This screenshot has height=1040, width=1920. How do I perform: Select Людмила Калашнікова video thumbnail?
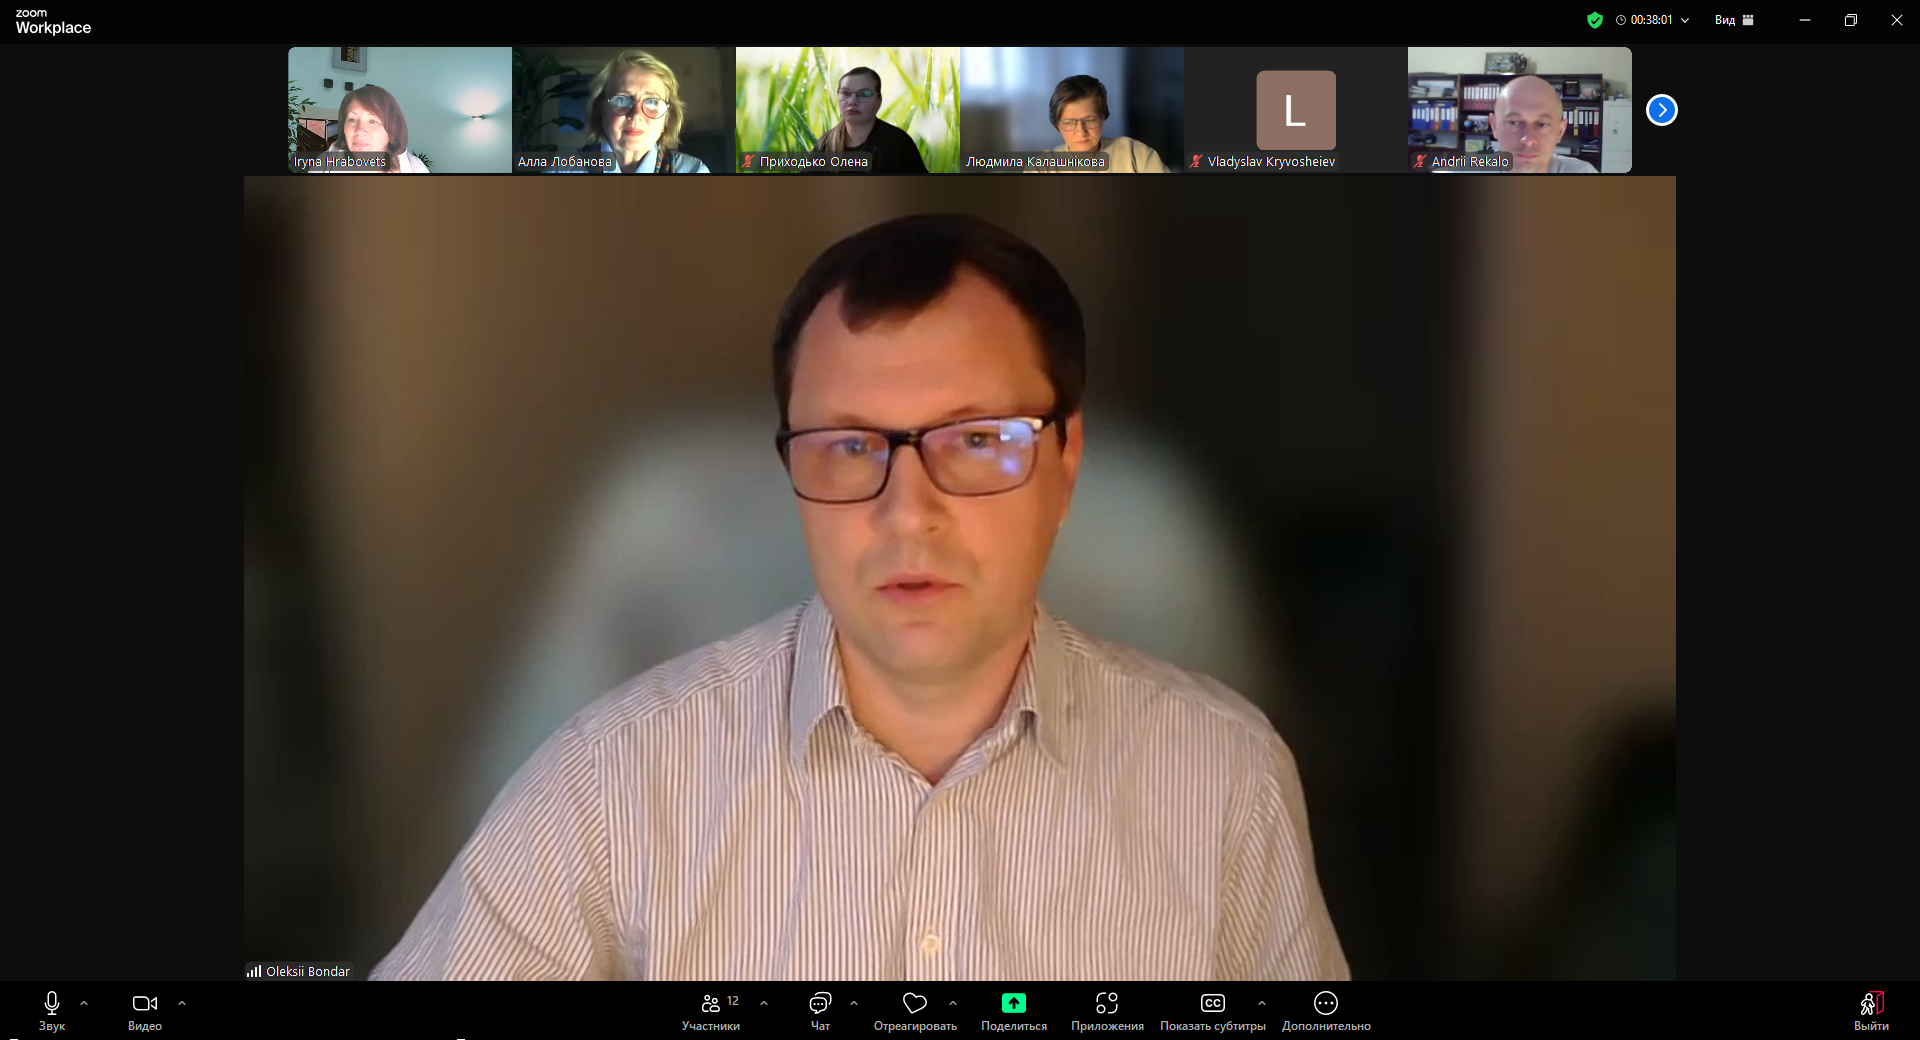pyautogui.click(x=1072, y=110)
